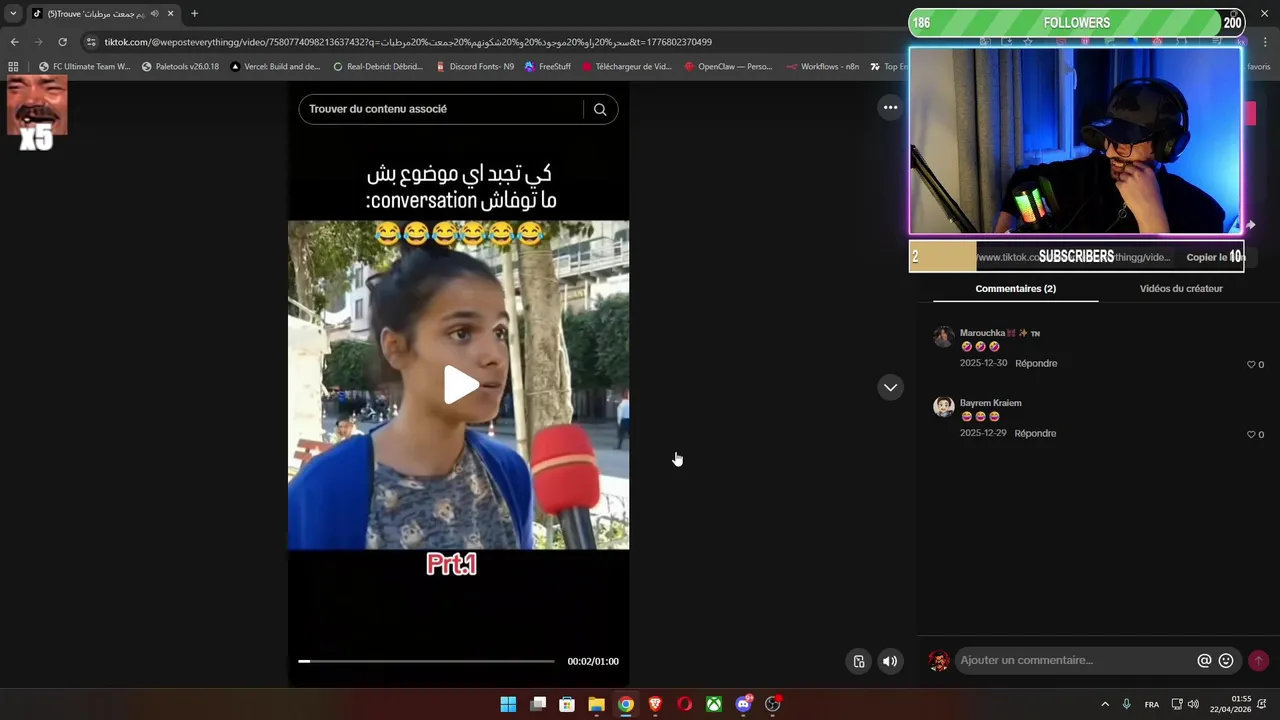Focus the Ajouter un commentaire field
1280x720 pixels.
(1075, 660)
